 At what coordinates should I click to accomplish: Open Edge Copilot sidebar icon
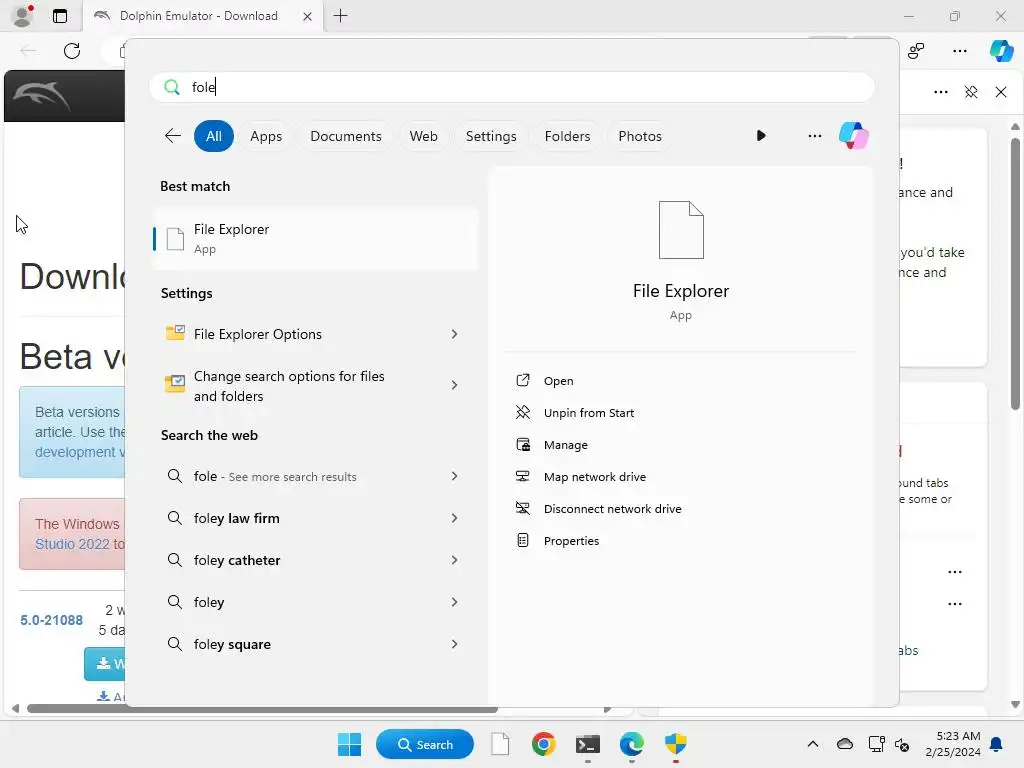pos(1001,50)
